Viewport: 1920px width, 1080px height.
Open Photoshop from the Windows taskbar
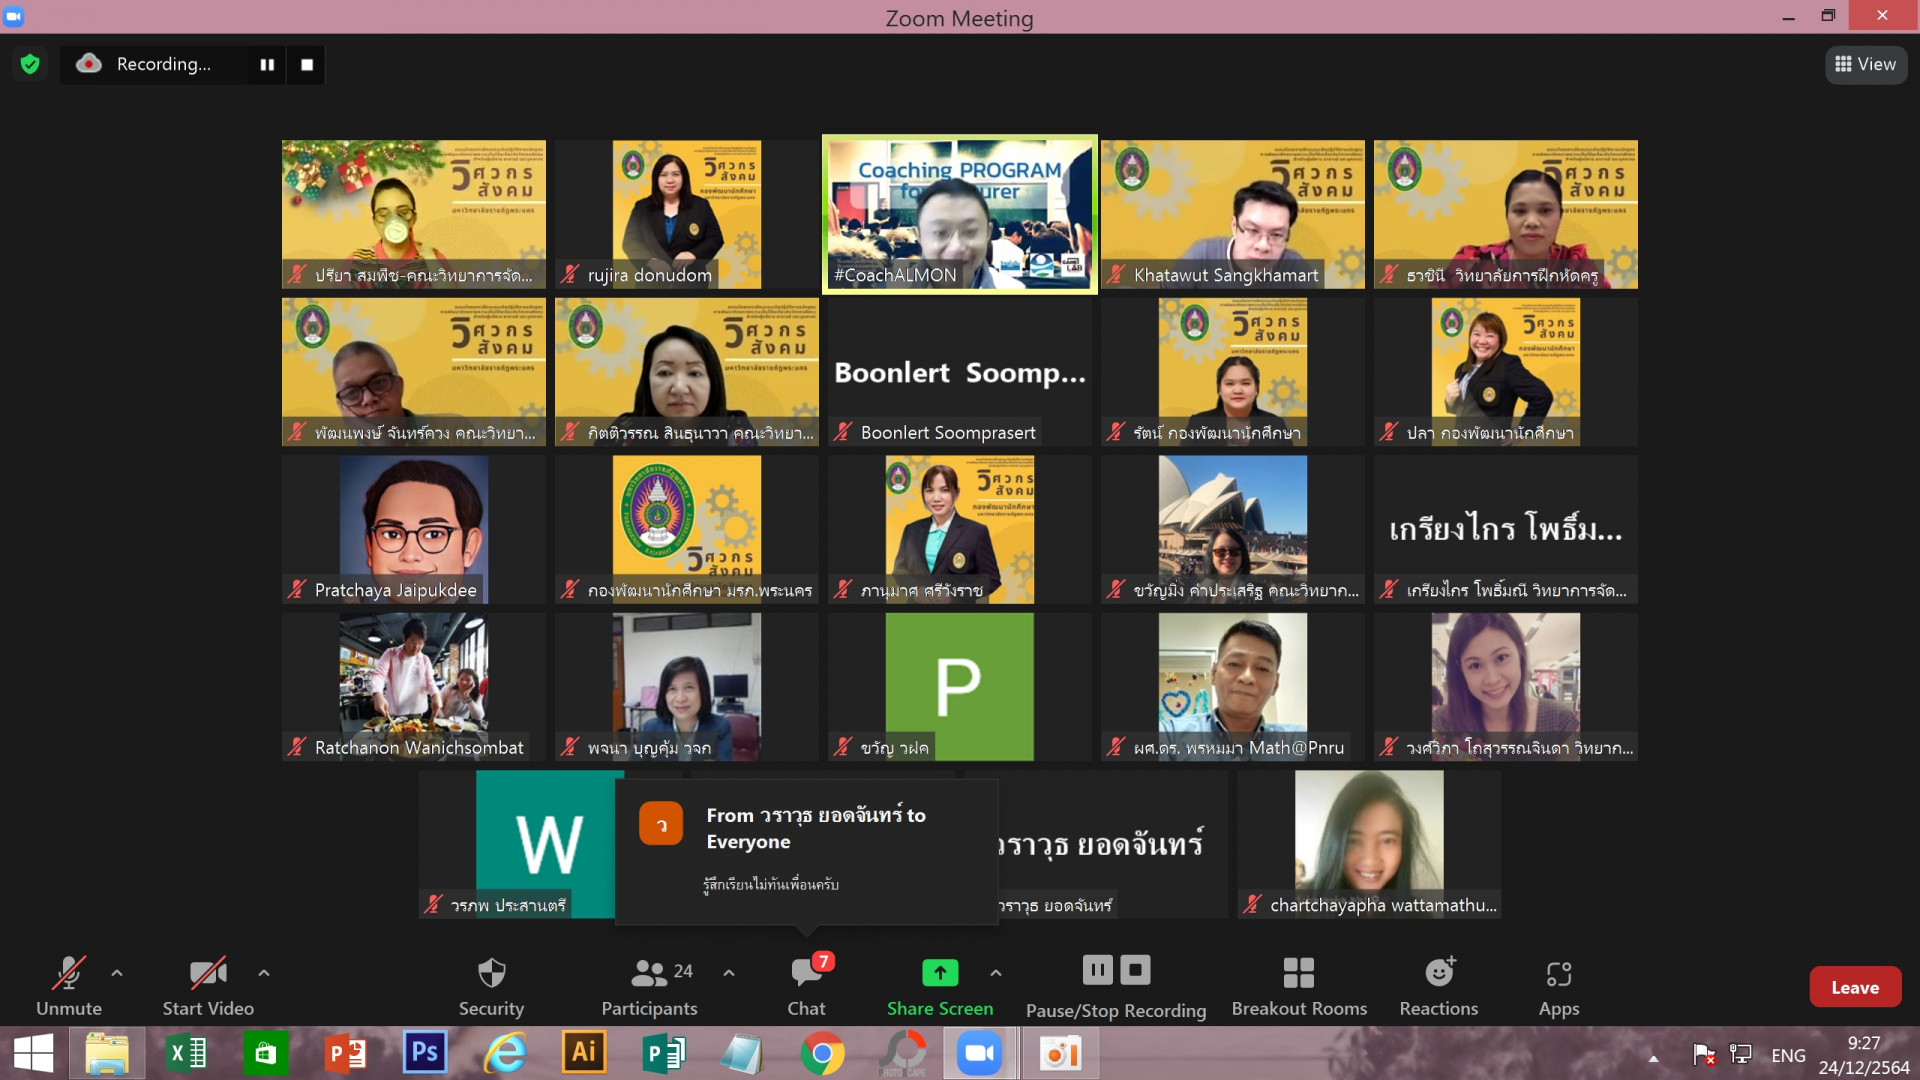pyautogui.click(x=425, y=1053)
